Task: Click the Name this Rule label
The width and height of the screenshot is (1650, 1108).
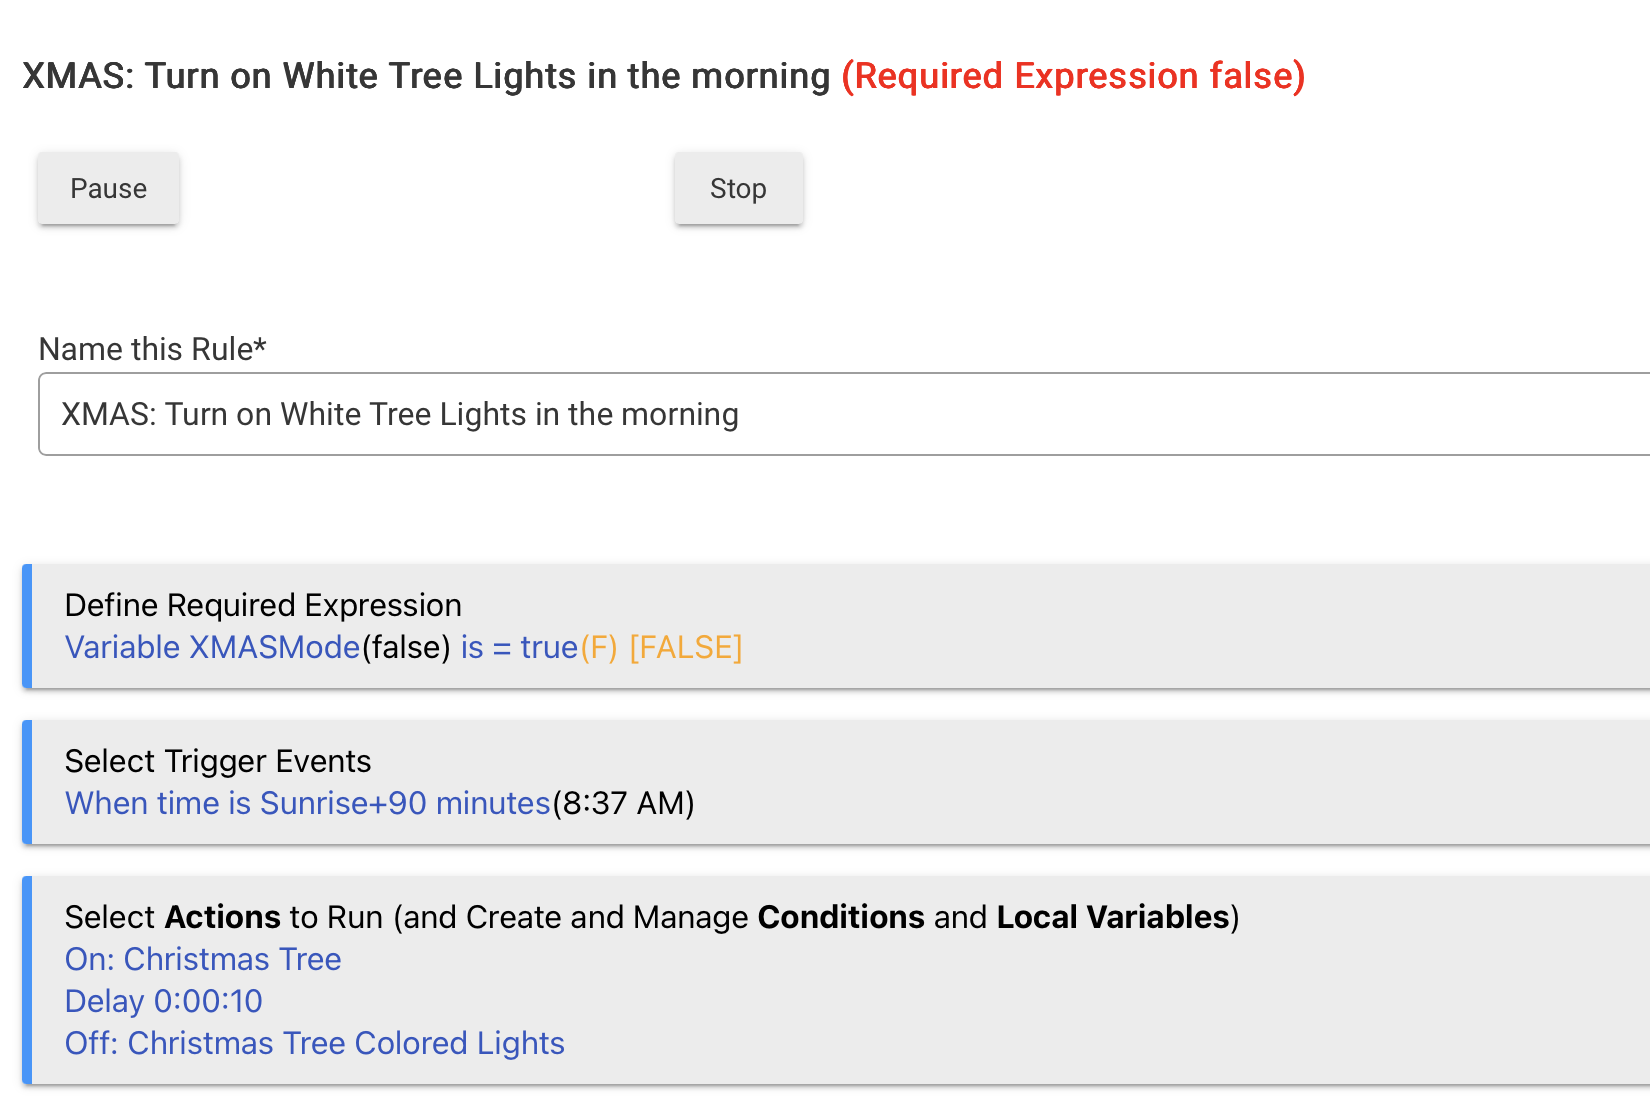Action: tap(152, 349)
